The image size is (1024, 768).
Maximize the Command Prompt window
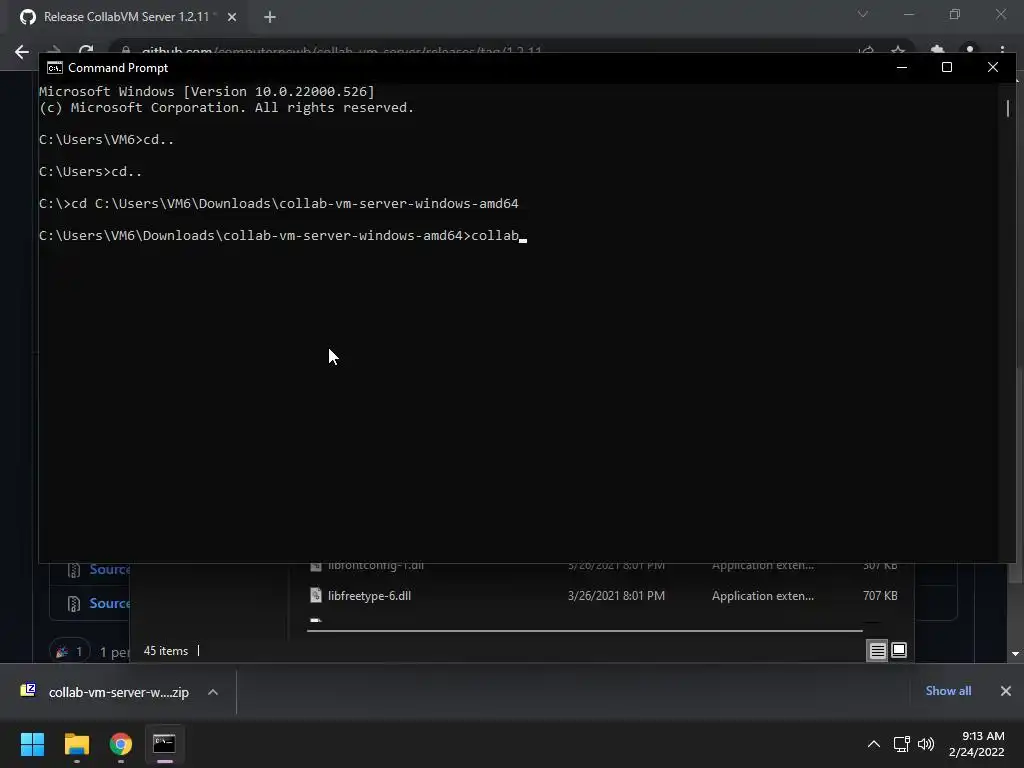point(947,67)
